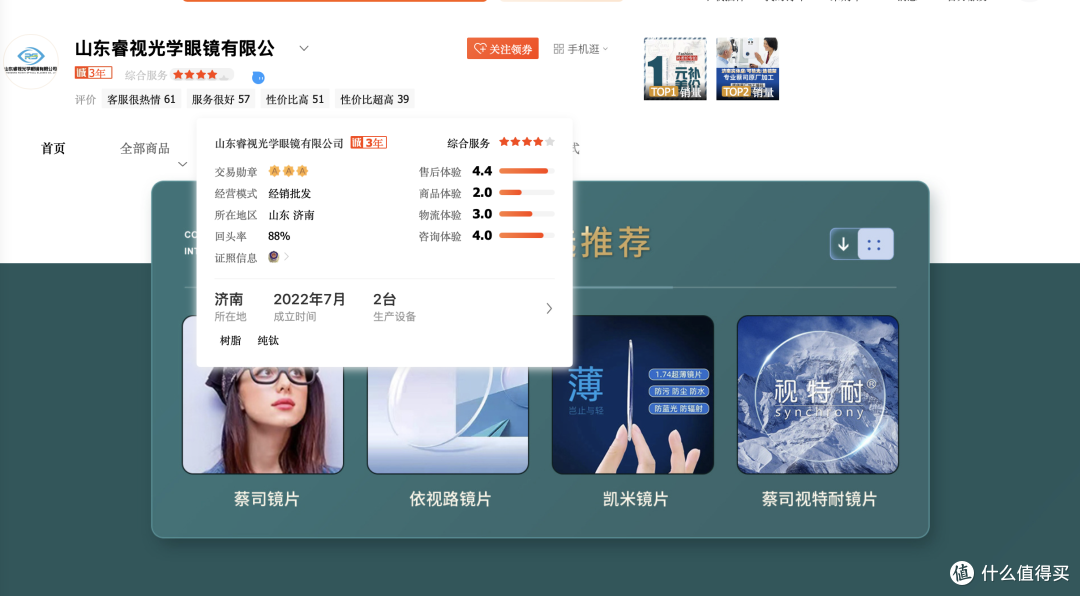Click the download arrow toggle button
The image size is (1080, 596).
[844, 244]
